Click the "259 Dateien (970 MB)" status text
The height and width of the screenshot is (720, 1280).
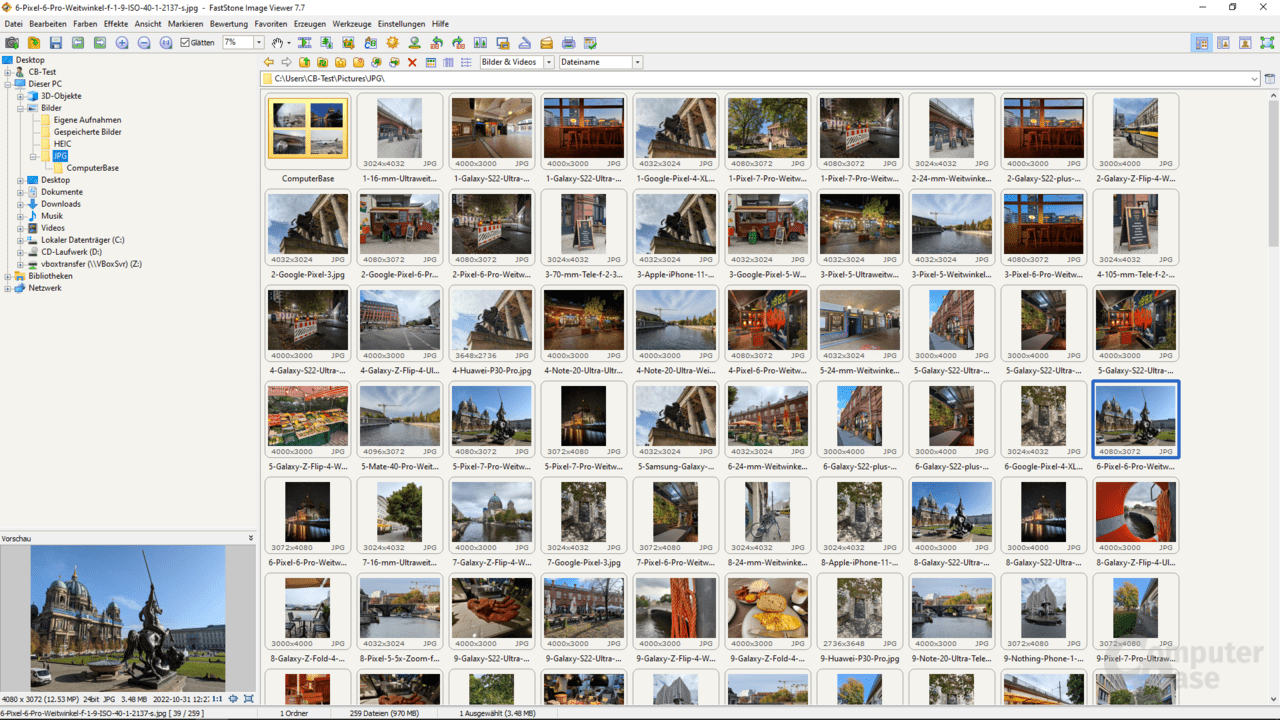coord(385,713)
